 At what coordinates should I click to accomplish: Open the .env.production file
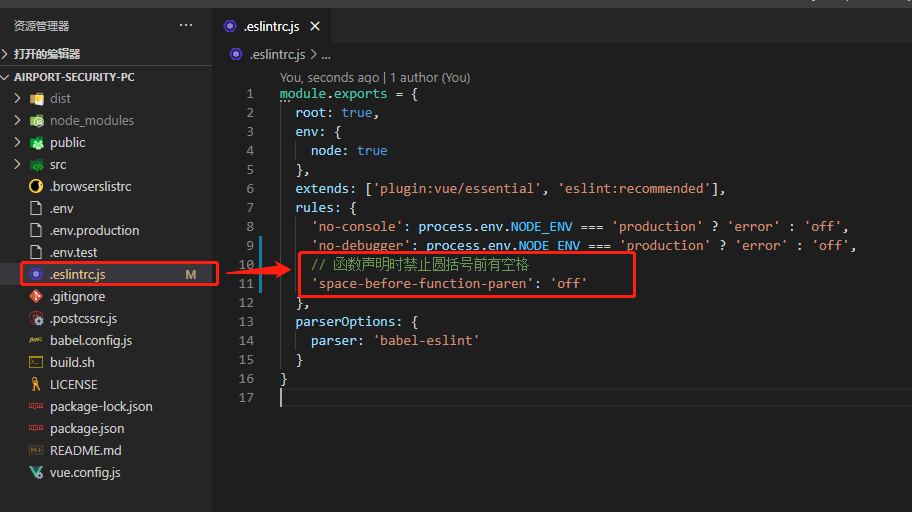pos(94,230)
